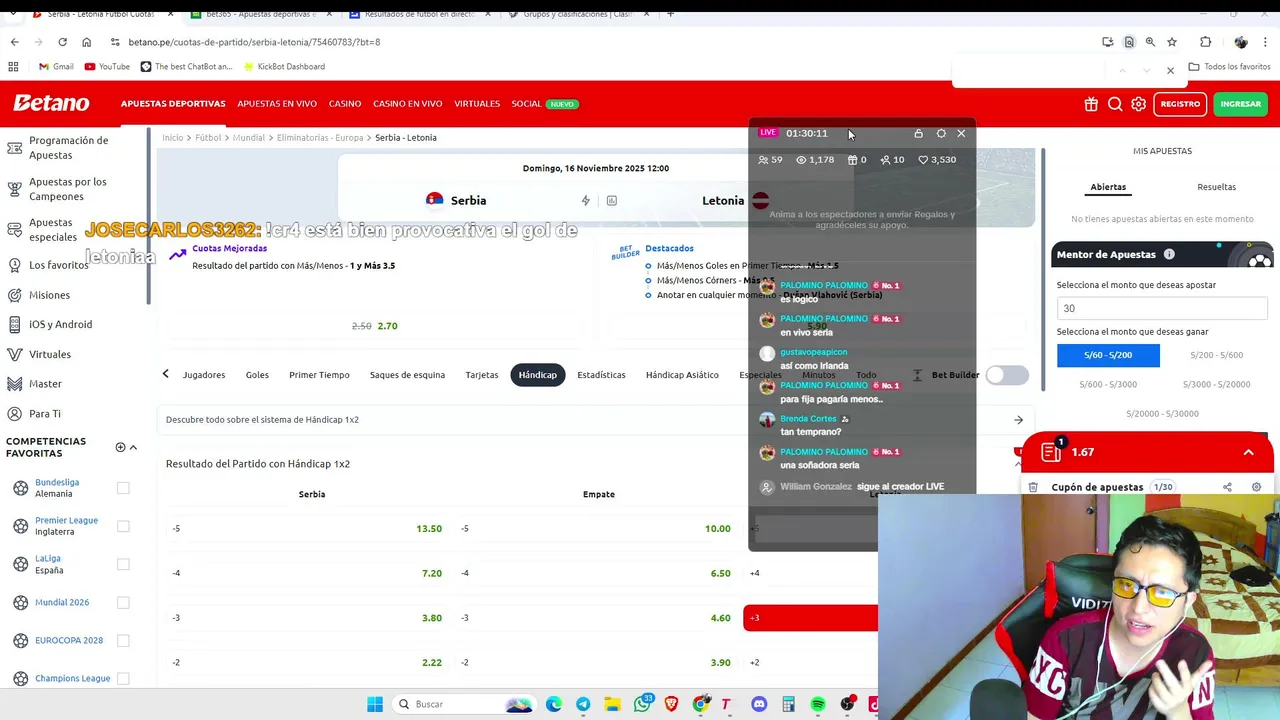Open Chrome extensions puzzle icon
The height and width of the screenshot is (720, 1280).
tap(1205, 42)
